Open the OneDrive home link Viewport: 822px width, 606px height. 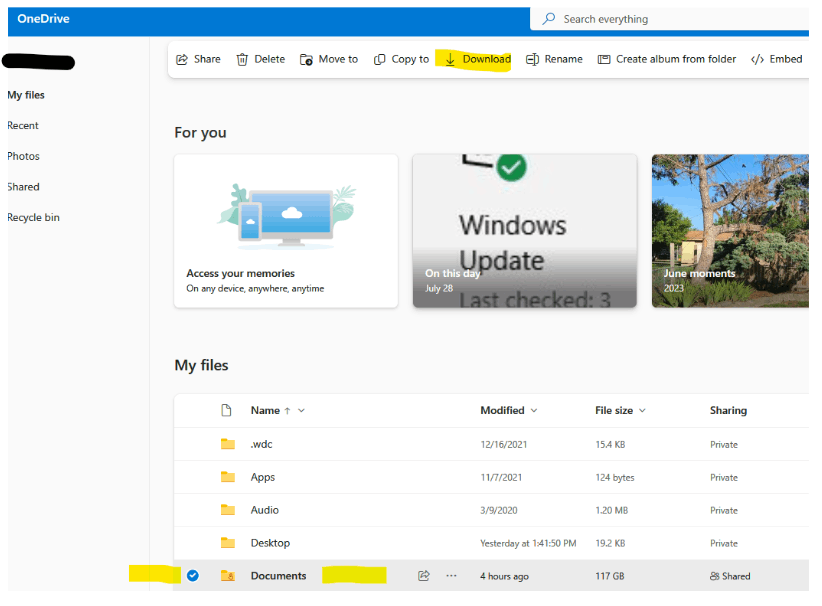44,18
